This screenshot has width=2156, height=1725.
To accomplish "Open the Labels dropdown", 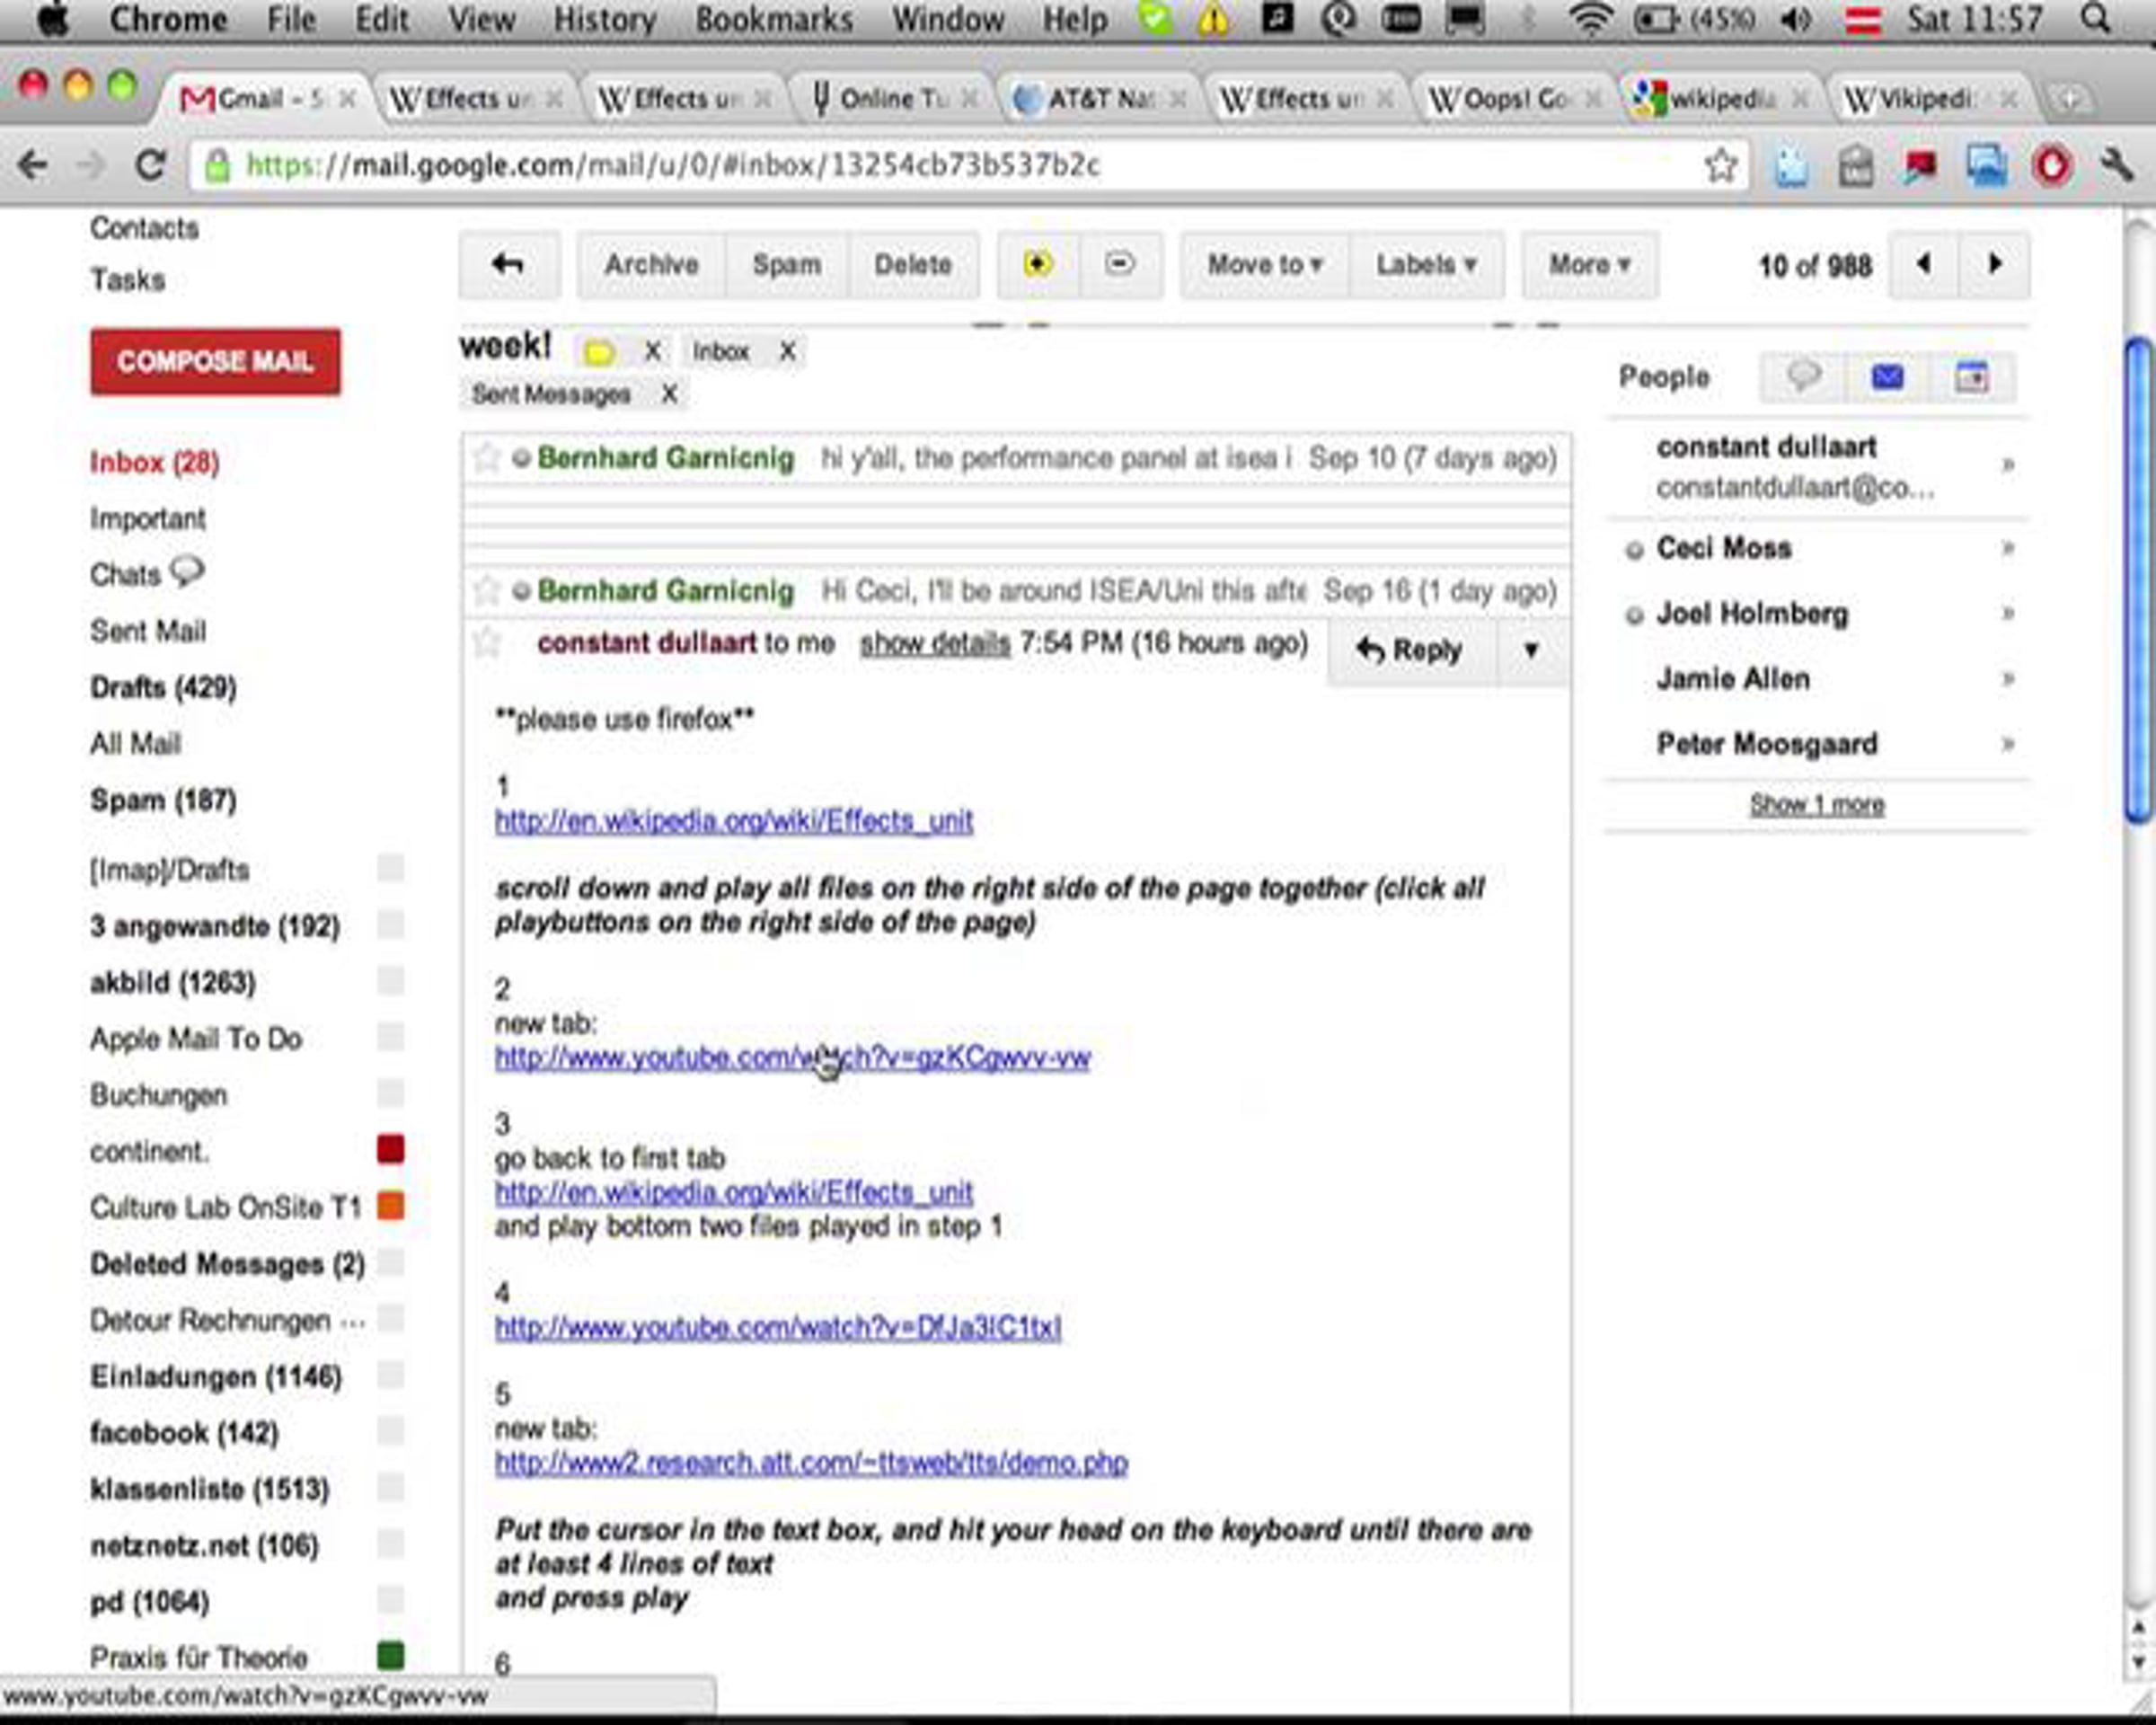I will tap(1426, 265).
